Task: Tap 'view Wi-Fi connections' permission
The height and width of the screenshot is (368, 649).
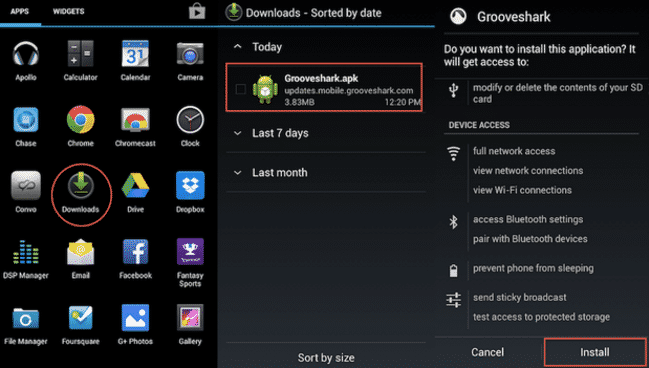Action: (522, 190)
